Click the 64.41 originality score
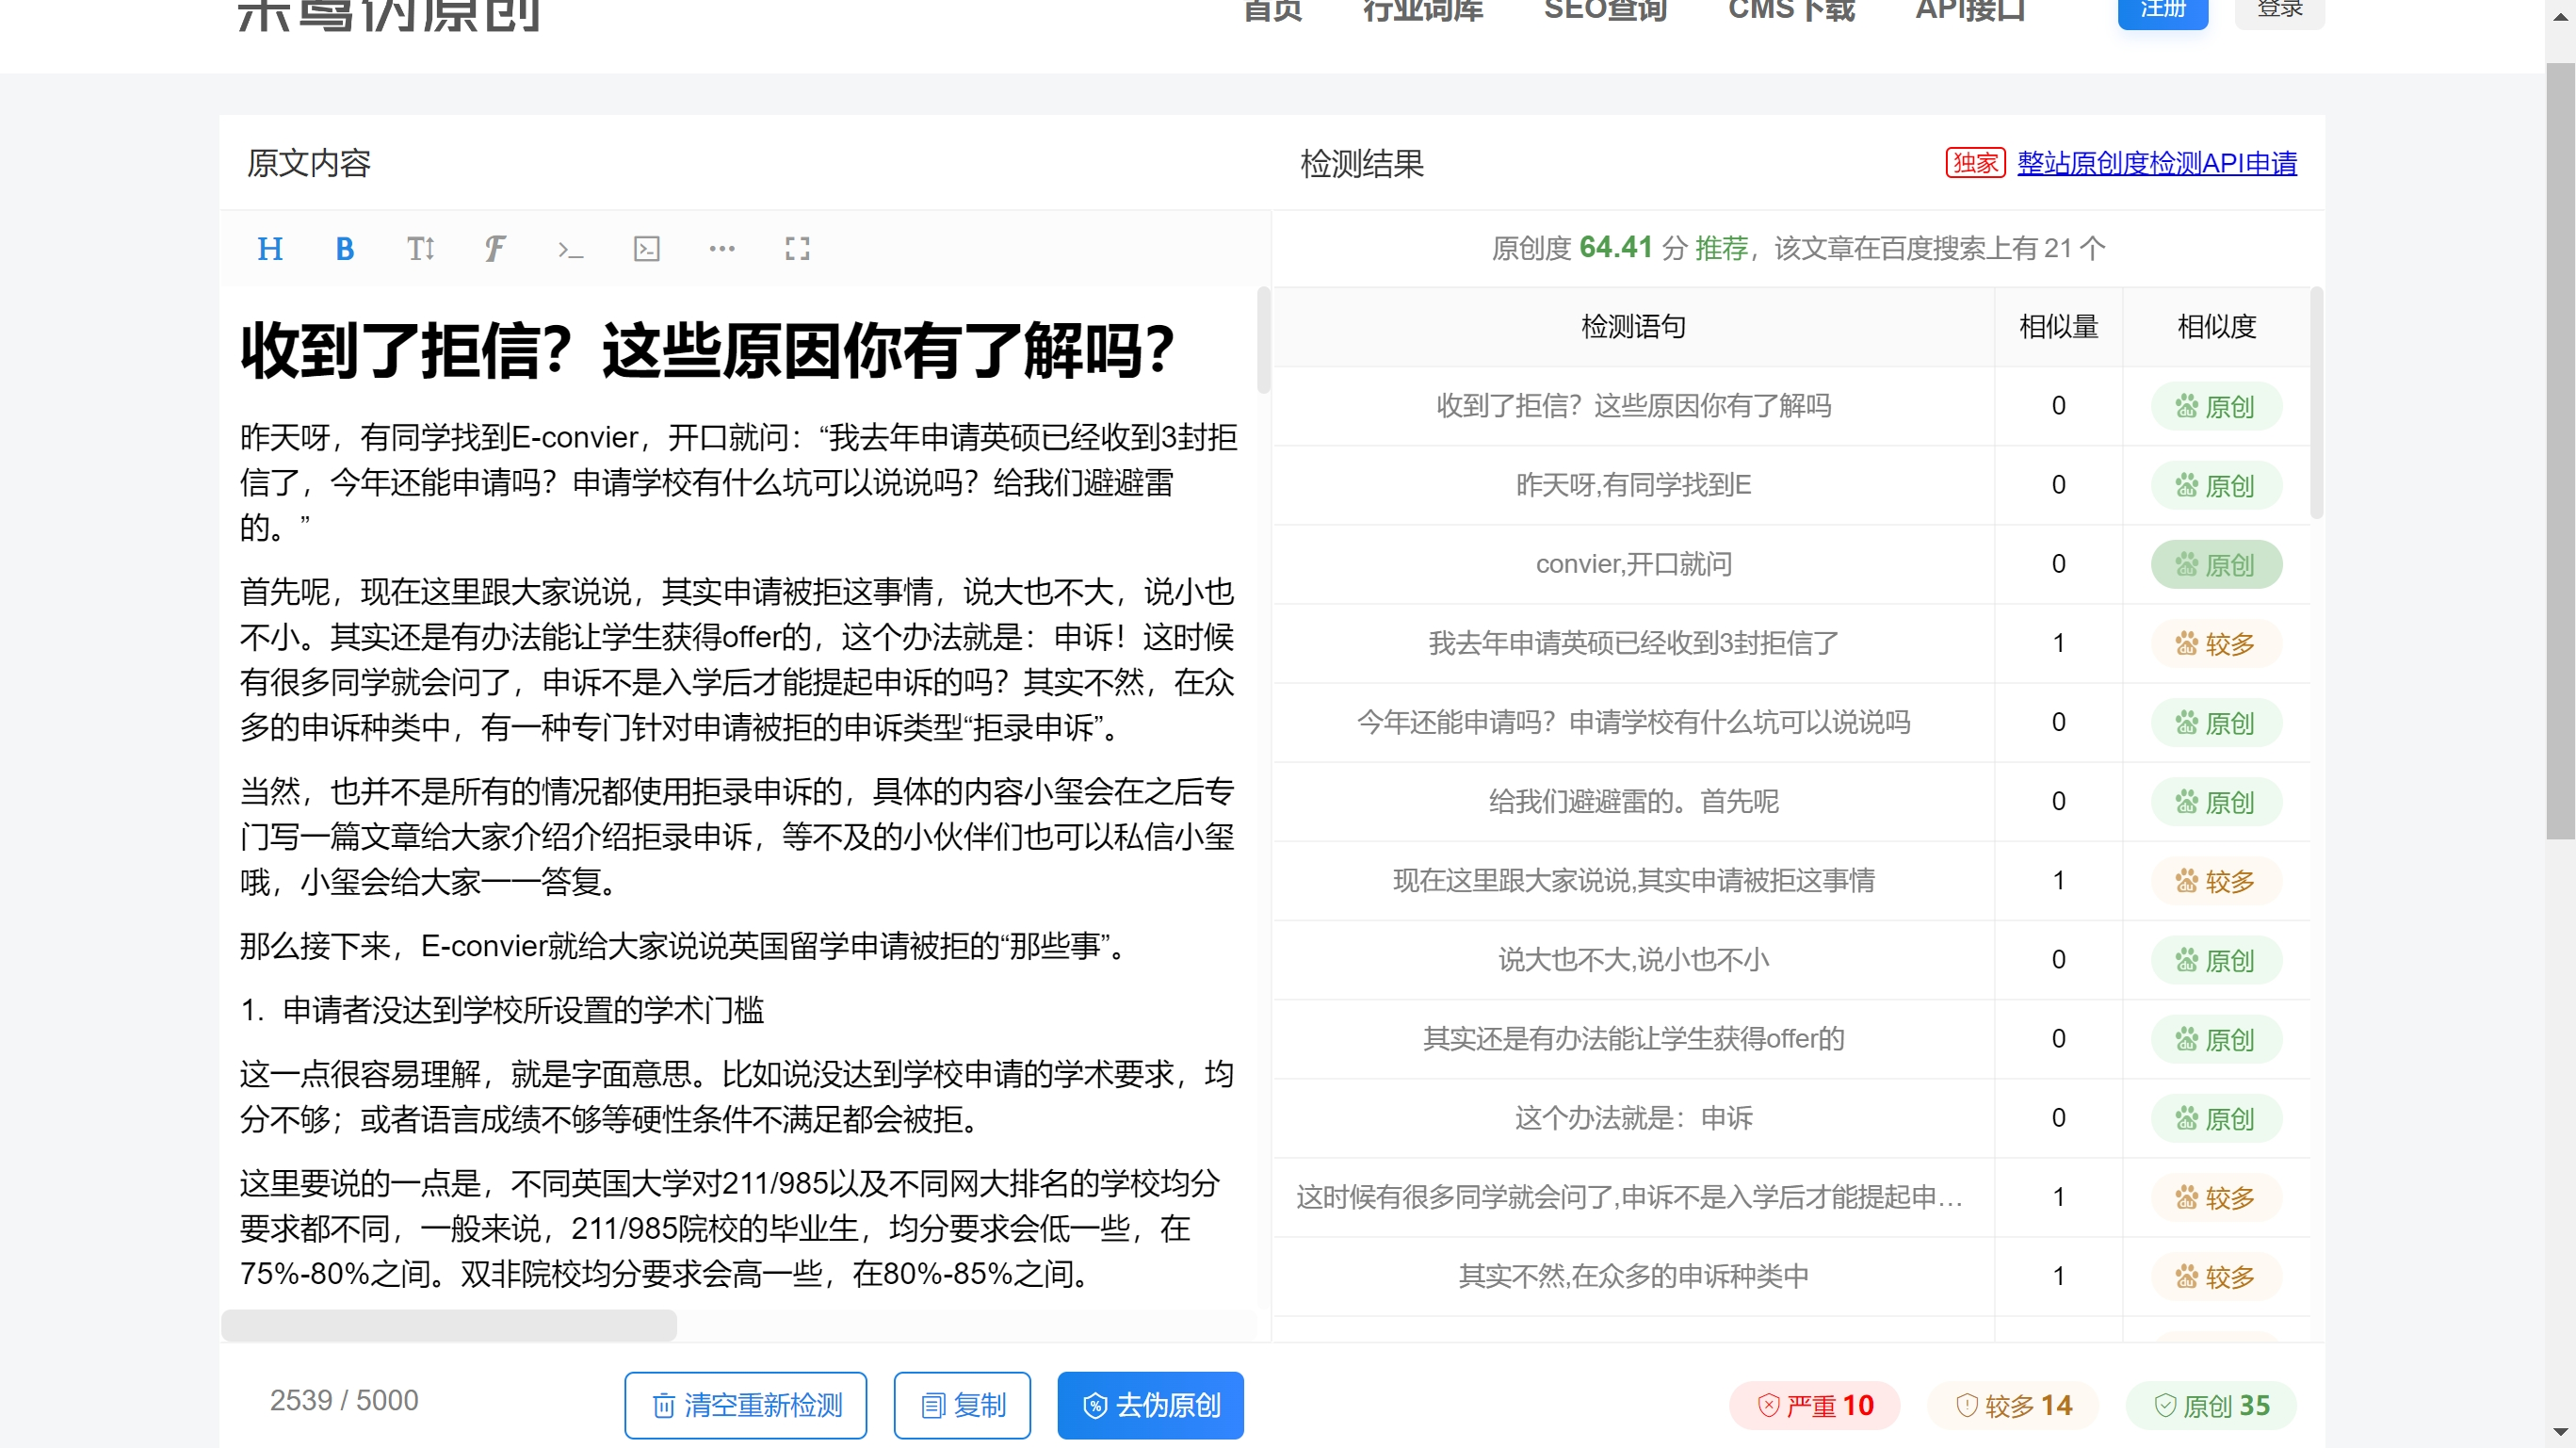 click(x=1615, y=247)
